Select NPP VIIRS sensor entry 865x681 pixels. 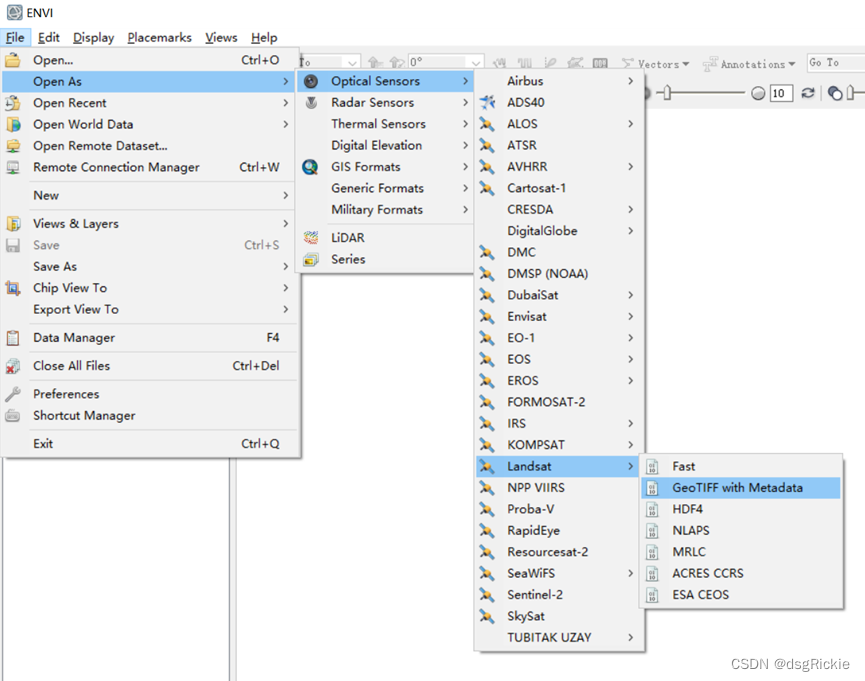(x=557, y=488)
